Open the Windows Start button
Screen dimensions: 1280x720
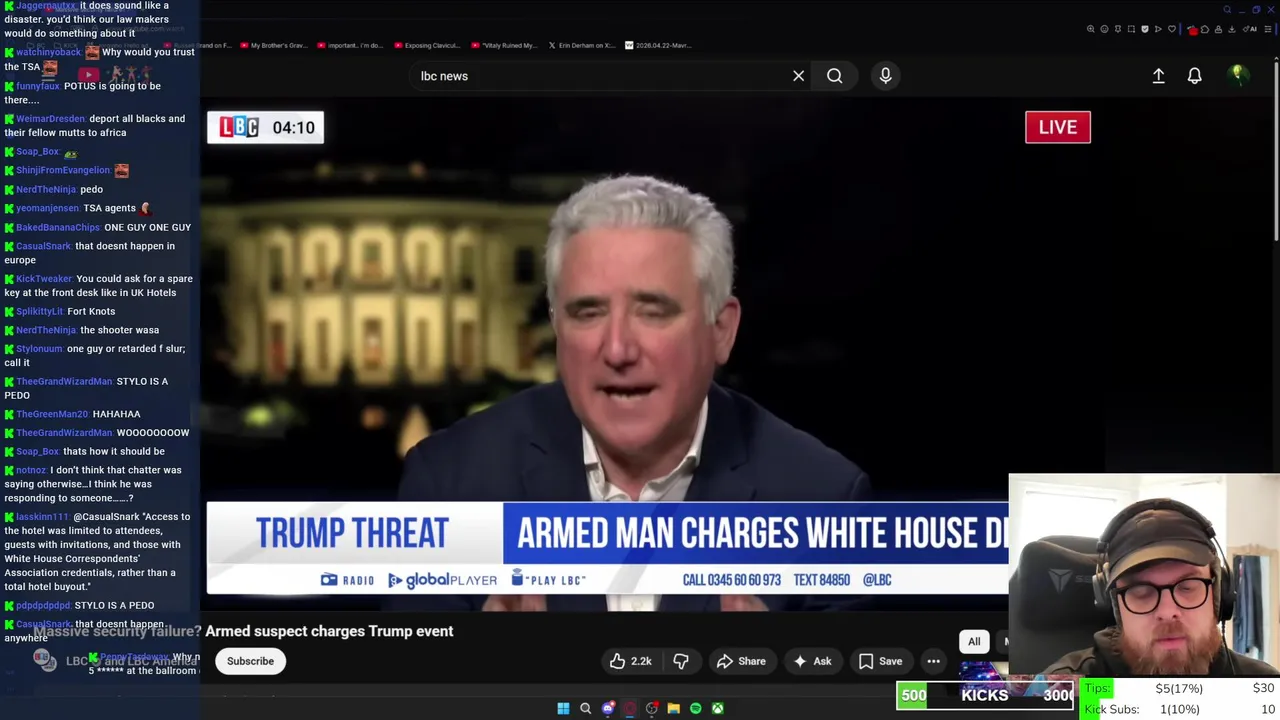563,708
